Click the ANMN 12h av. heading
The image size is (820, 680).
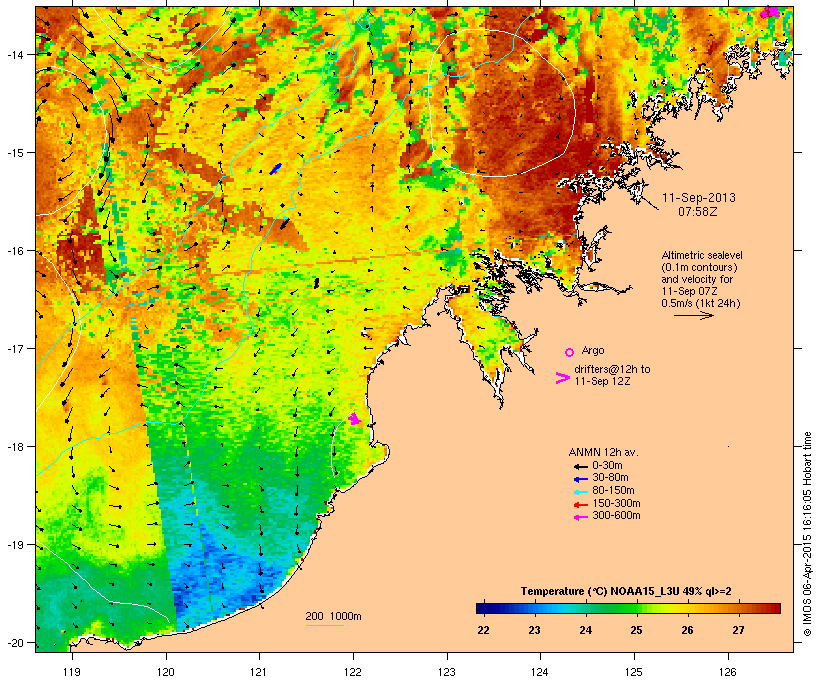603,452
